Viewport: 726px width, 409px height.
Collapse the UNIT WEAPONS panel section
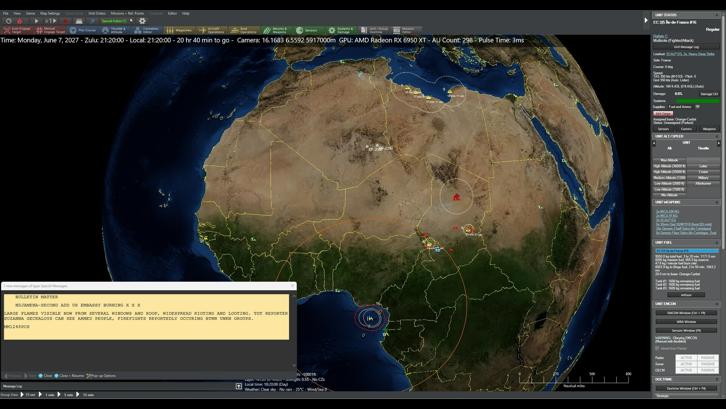point(717,202)
